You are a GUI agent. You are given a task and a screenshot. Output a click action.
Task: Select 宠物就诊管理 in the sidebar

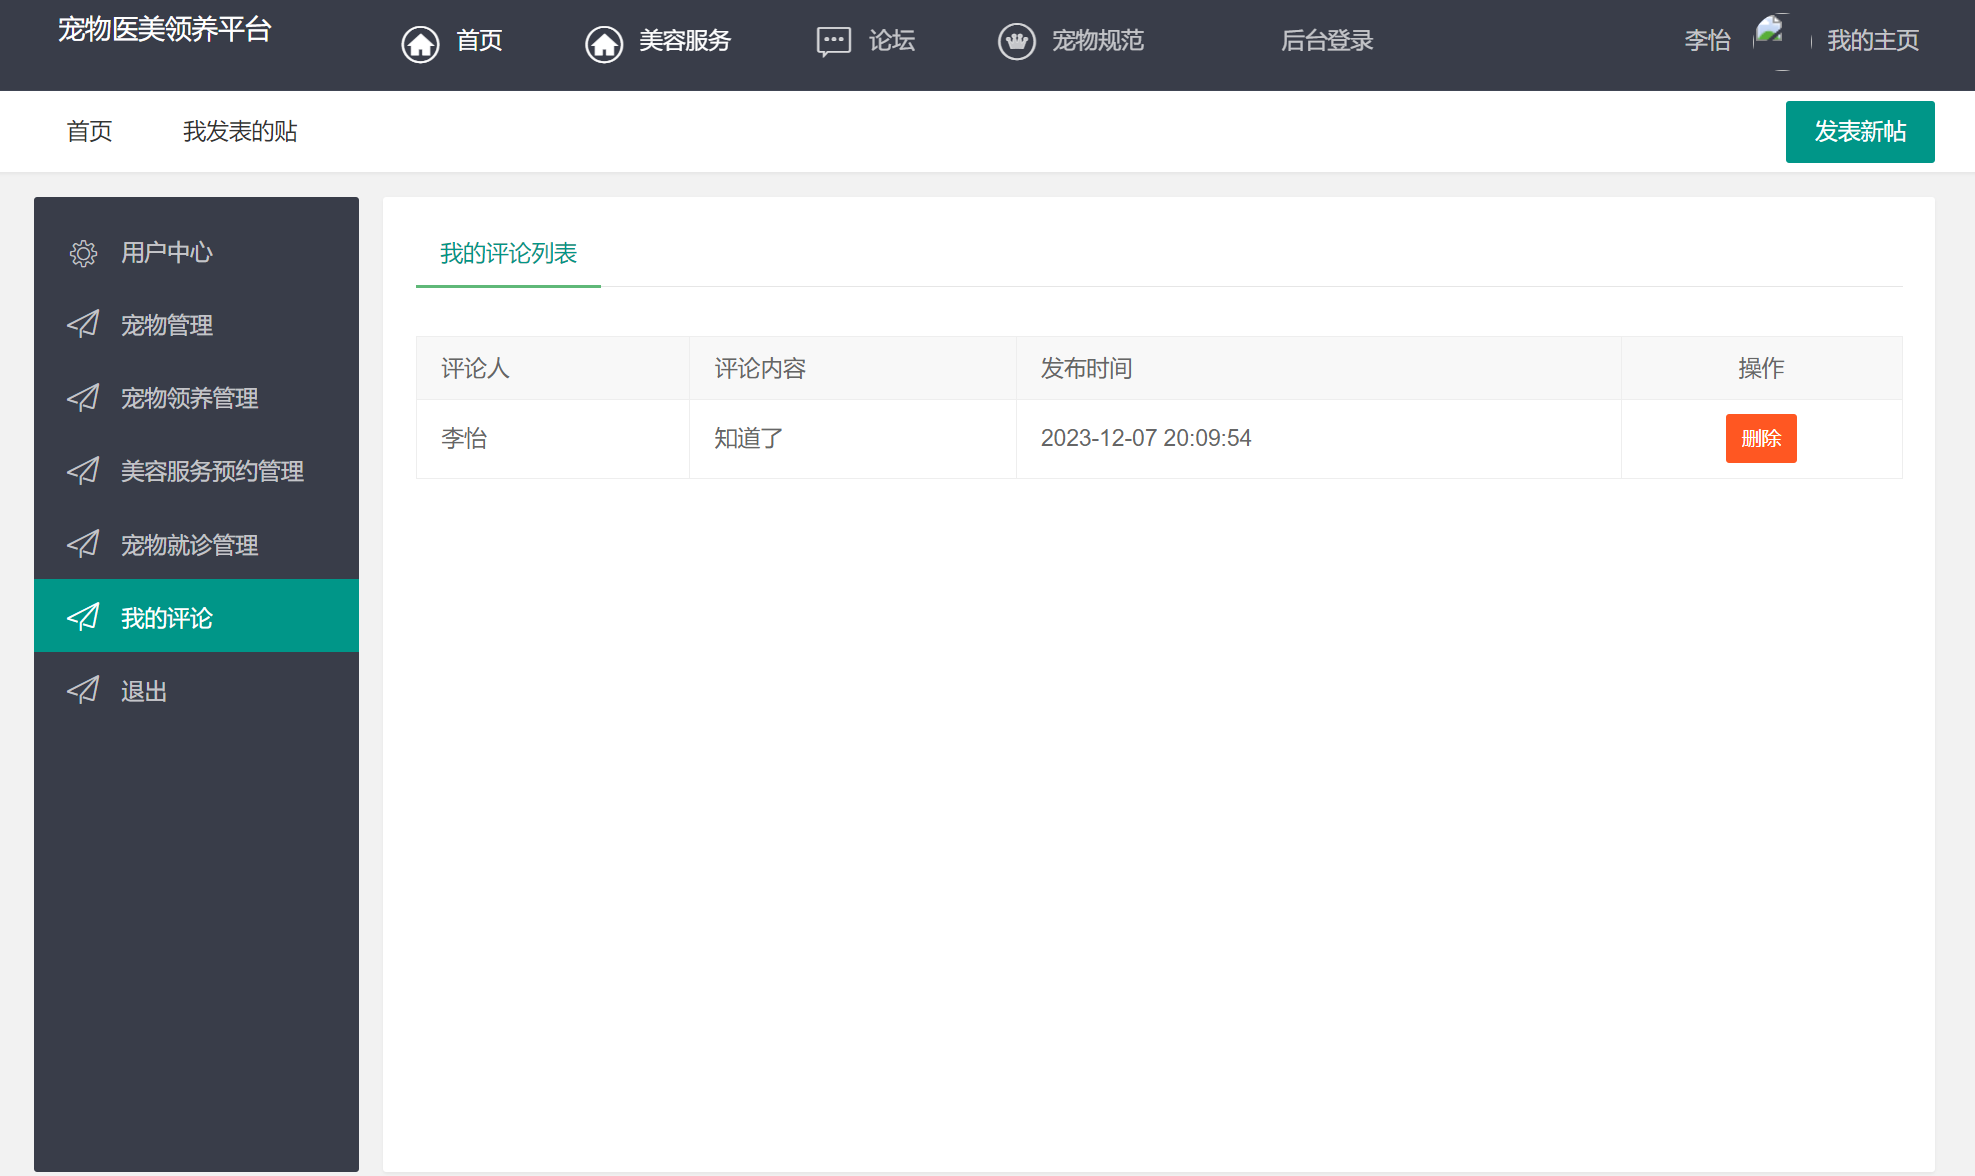(188, 545)
